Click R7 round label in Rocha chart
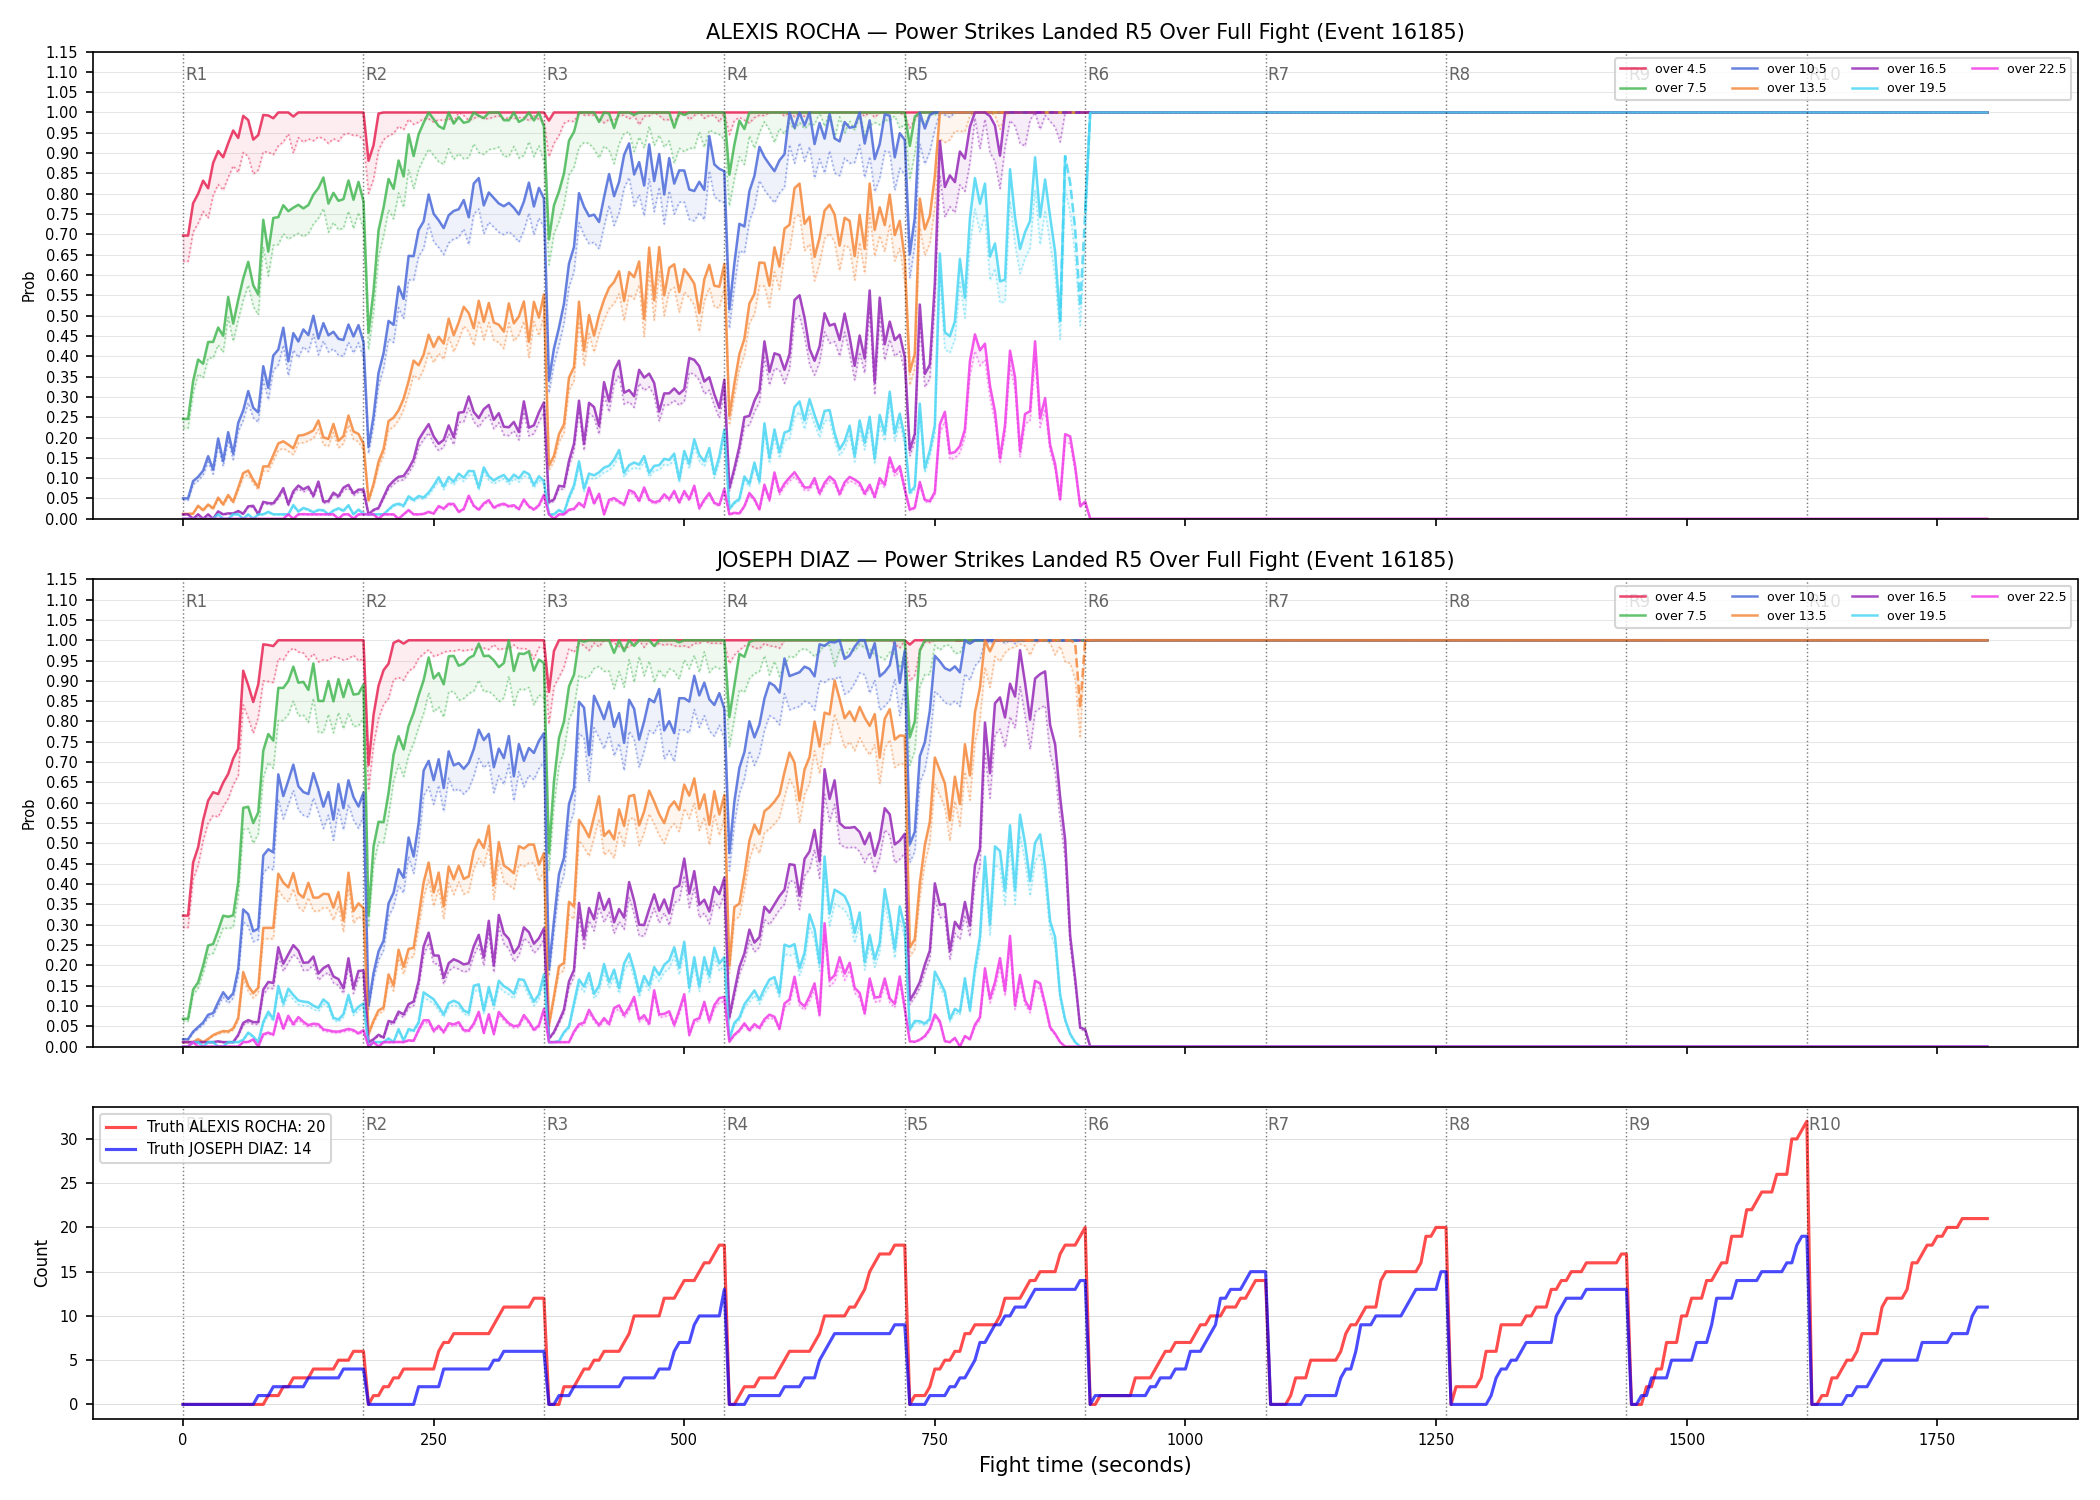The image size is (2100, 1500). (1278, 74)
